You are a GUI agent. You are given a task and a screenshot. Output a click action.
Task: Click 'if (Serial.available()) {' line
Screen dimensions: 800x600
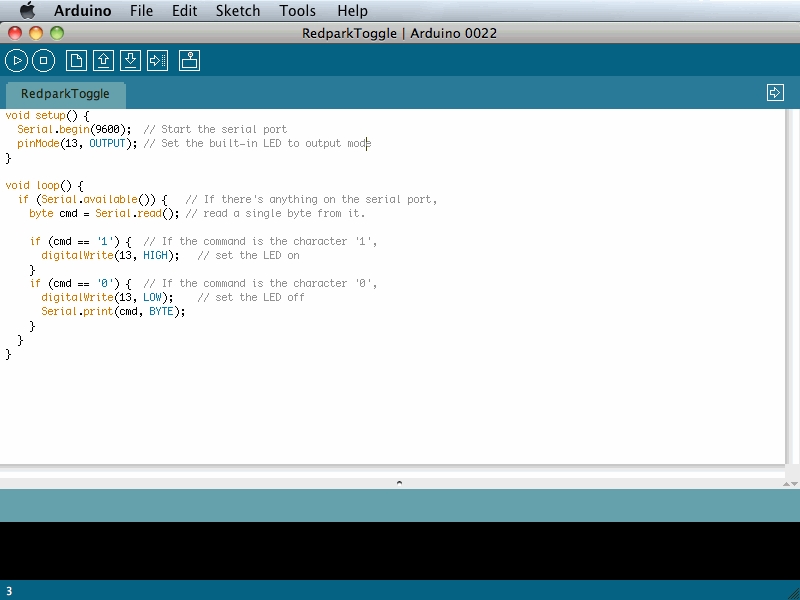[x=92, y=199]
